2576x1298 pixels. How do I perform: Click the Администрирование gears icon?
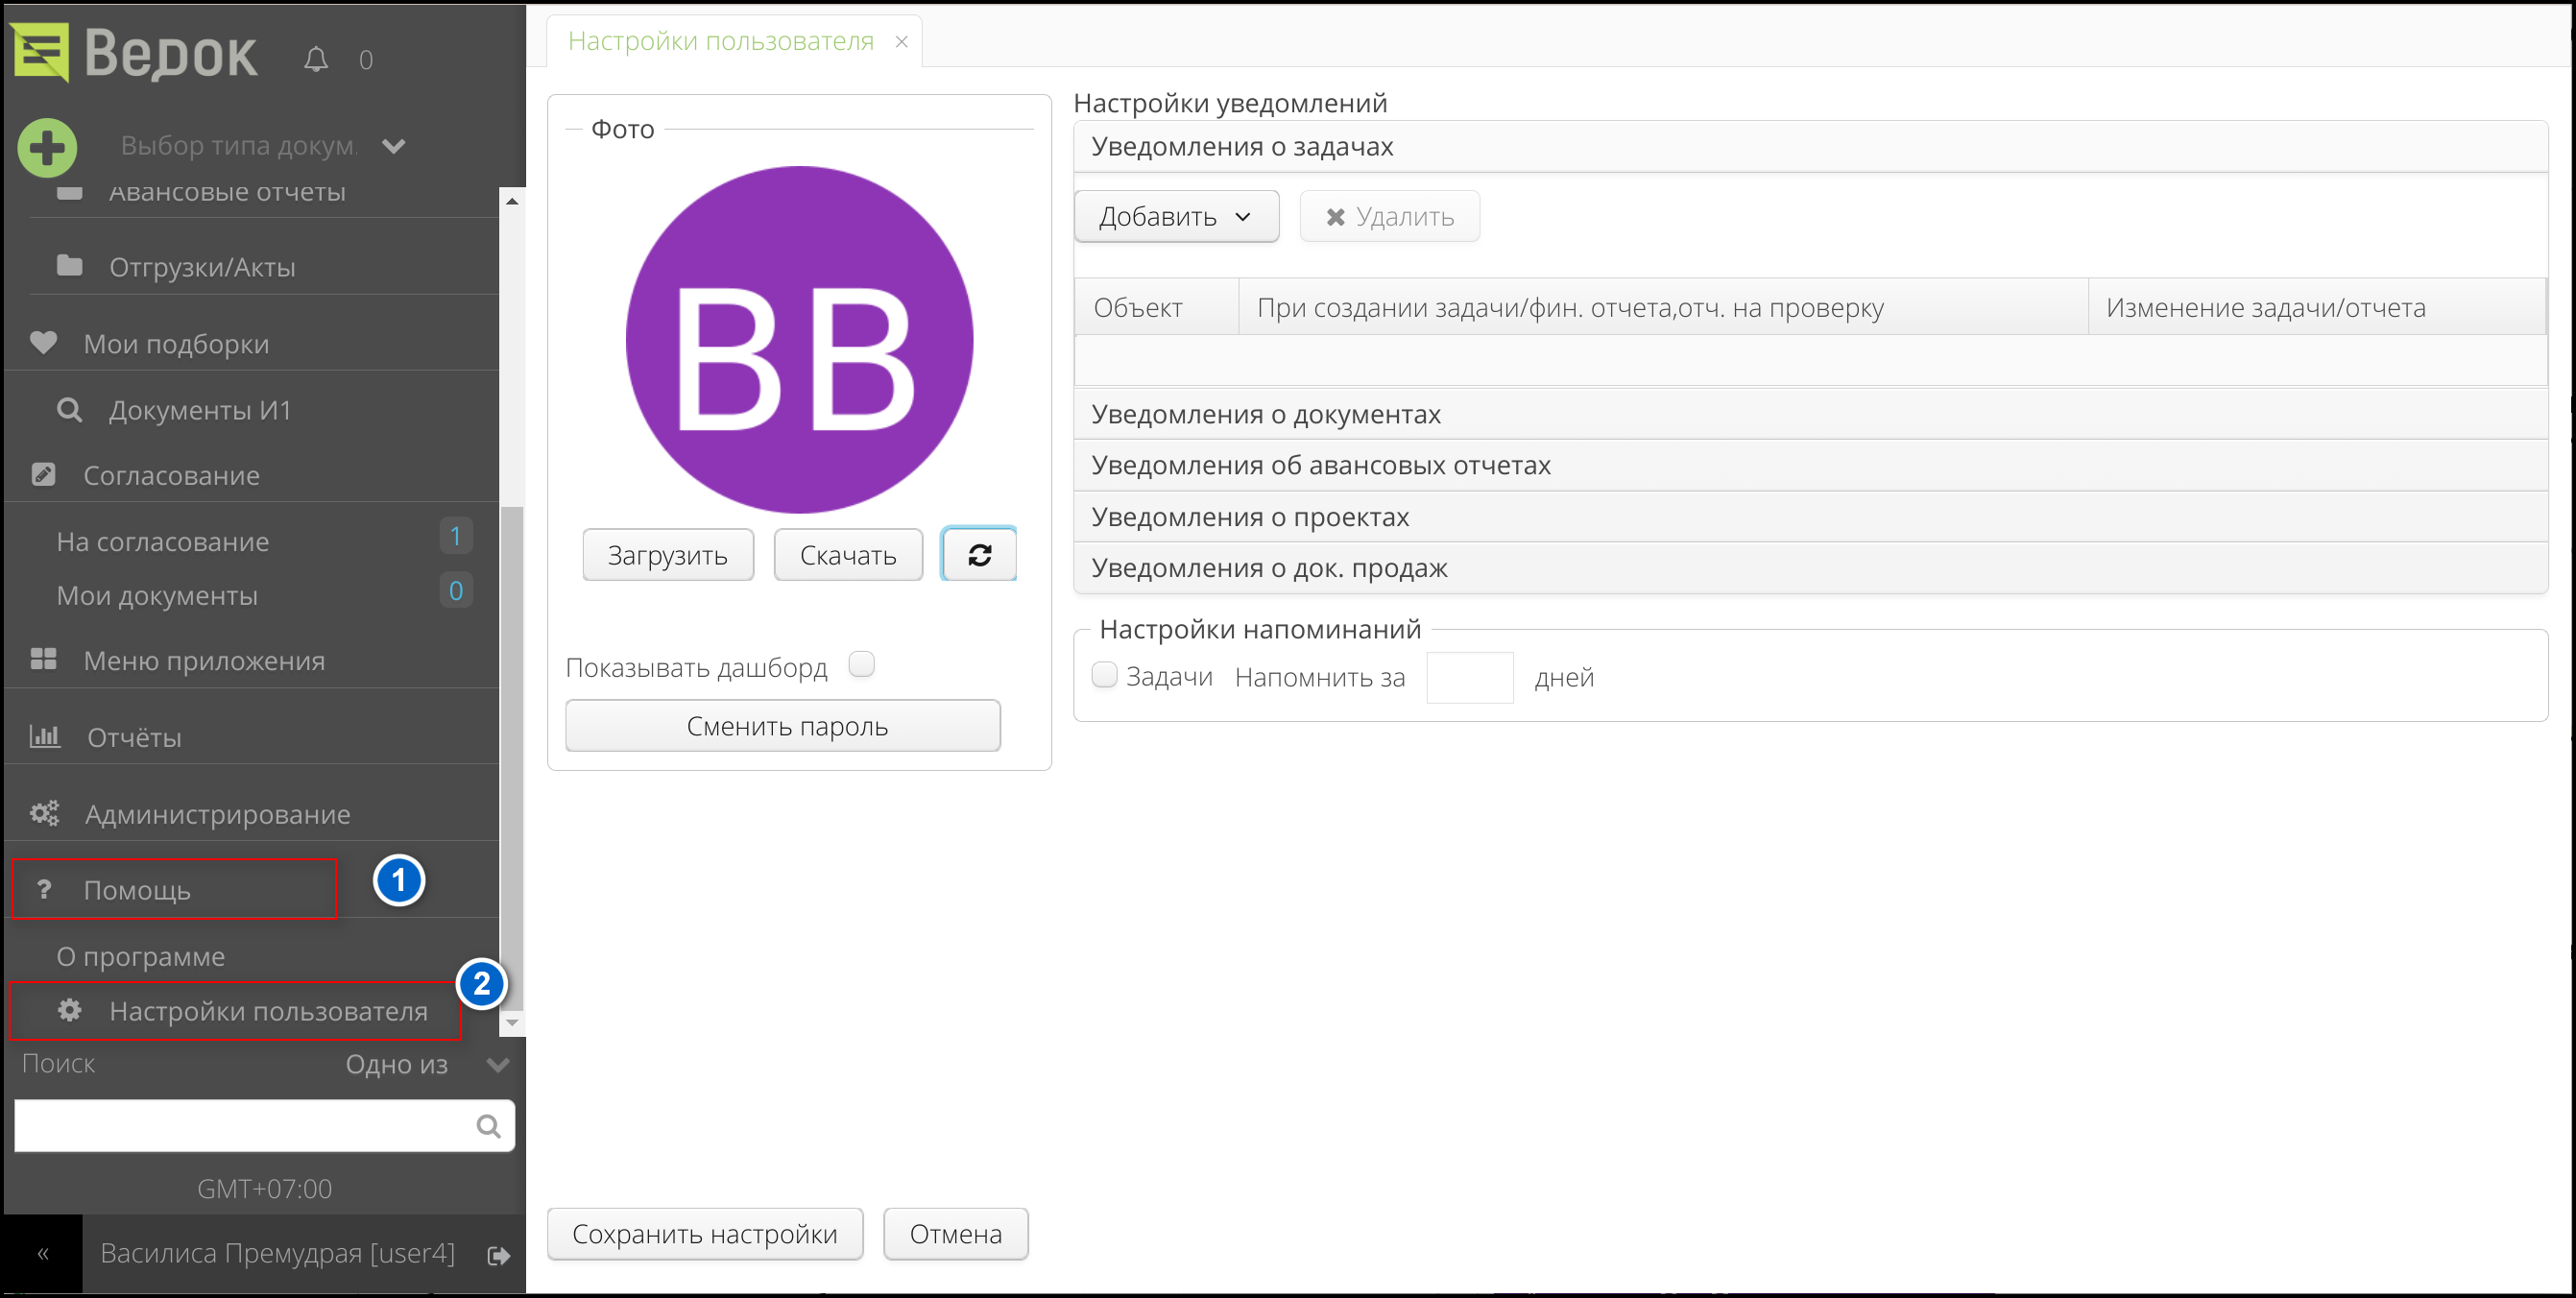[44, 813]
